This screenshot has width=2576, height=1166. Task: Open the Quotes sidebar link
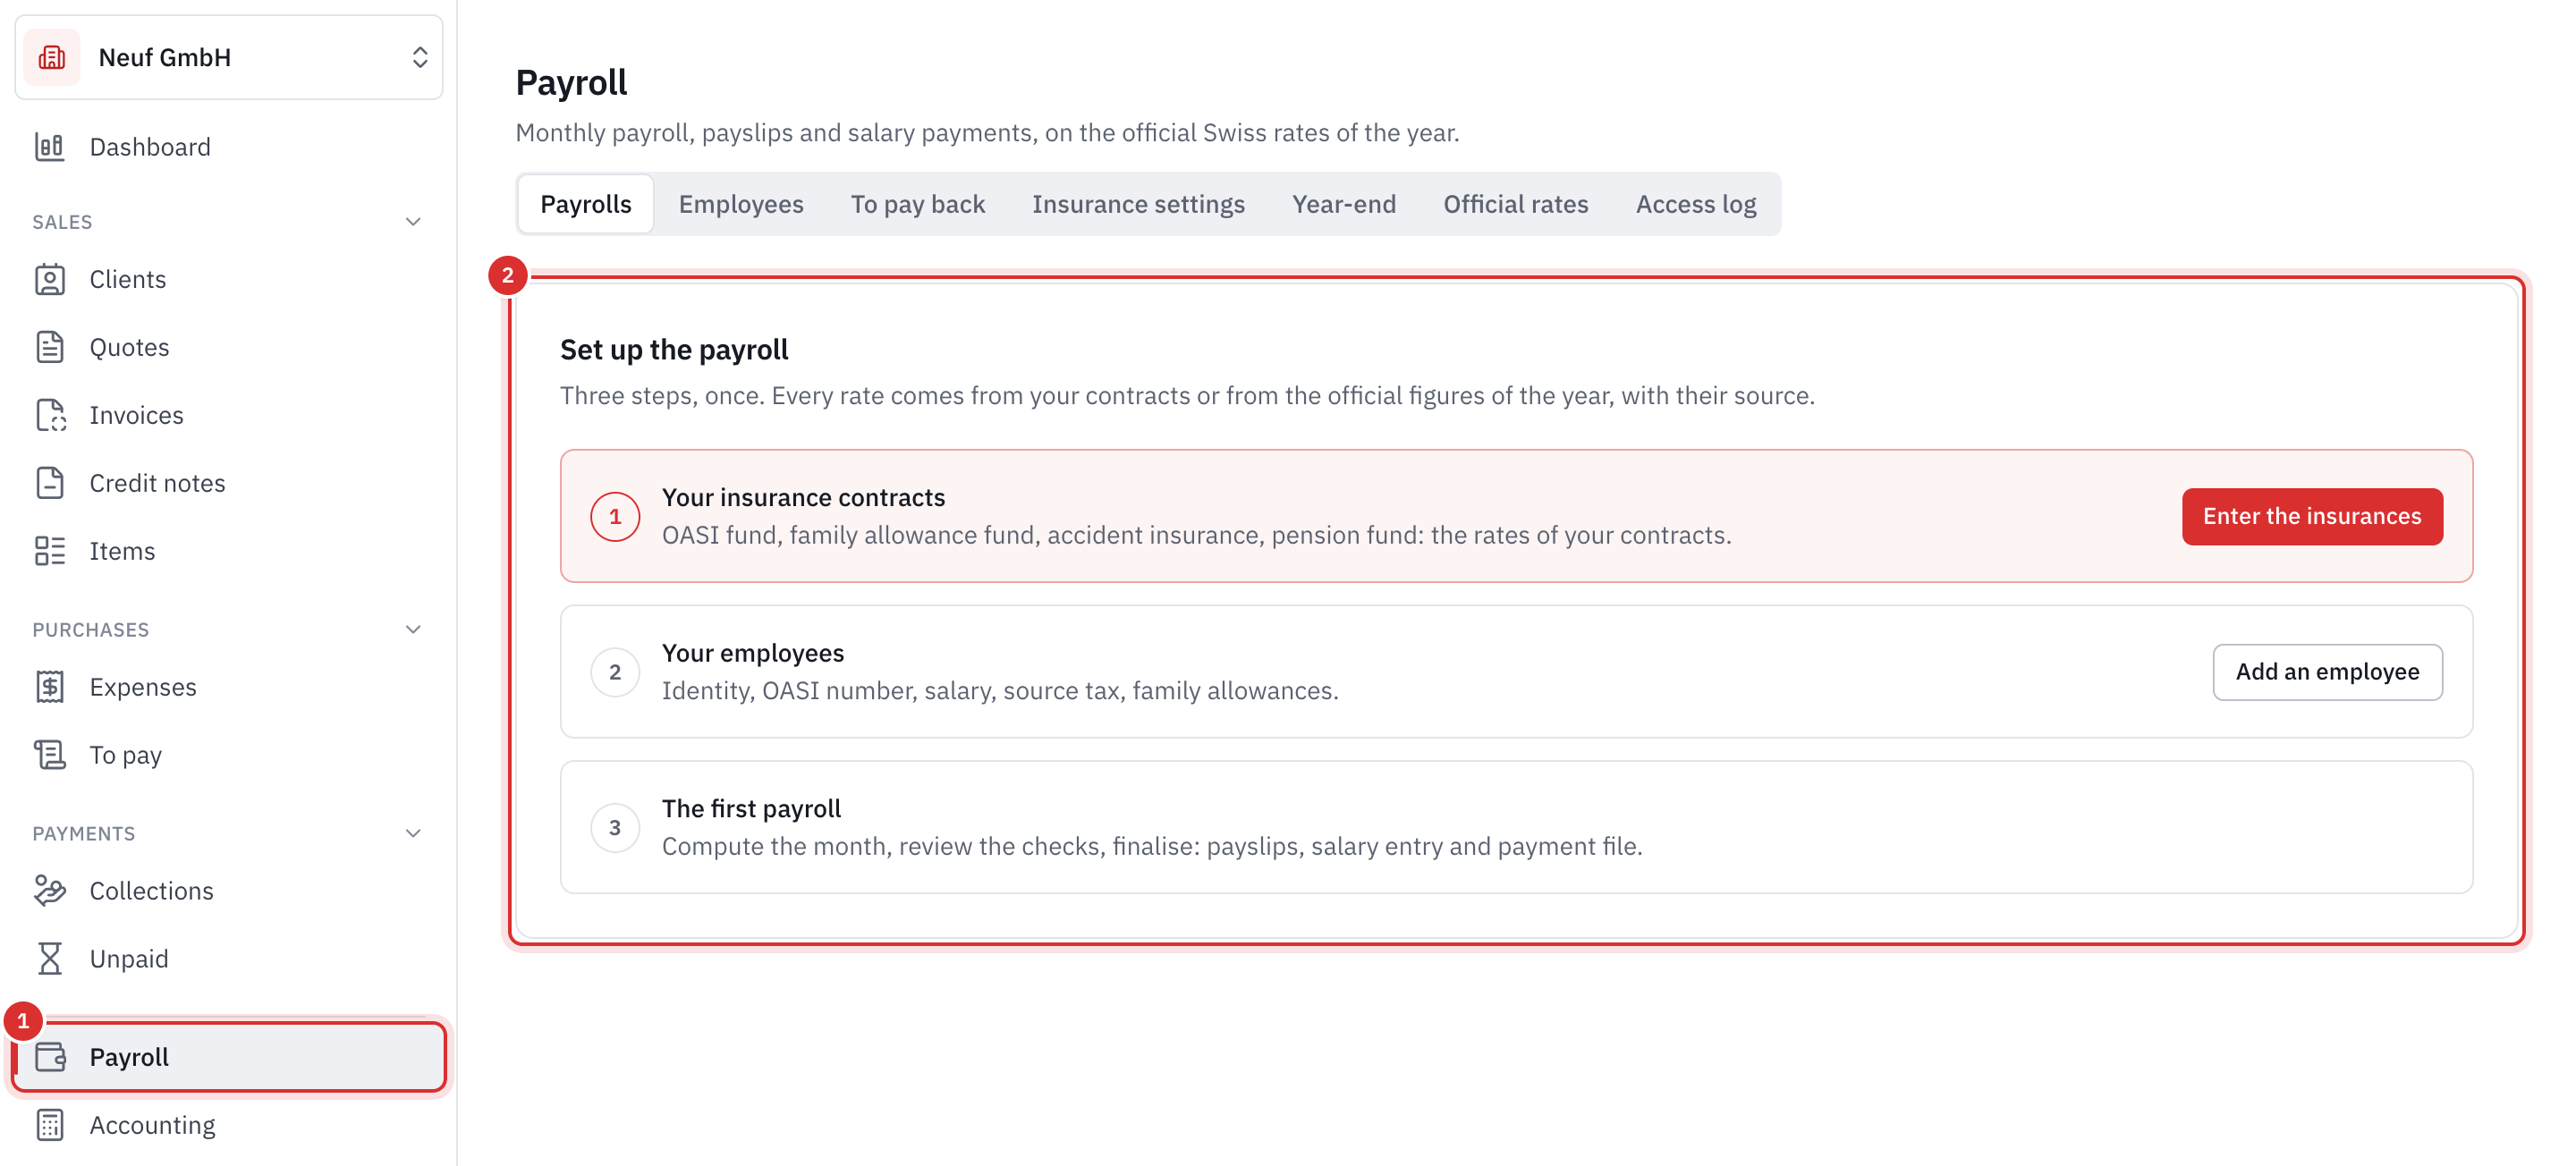[x=229, y=347]
